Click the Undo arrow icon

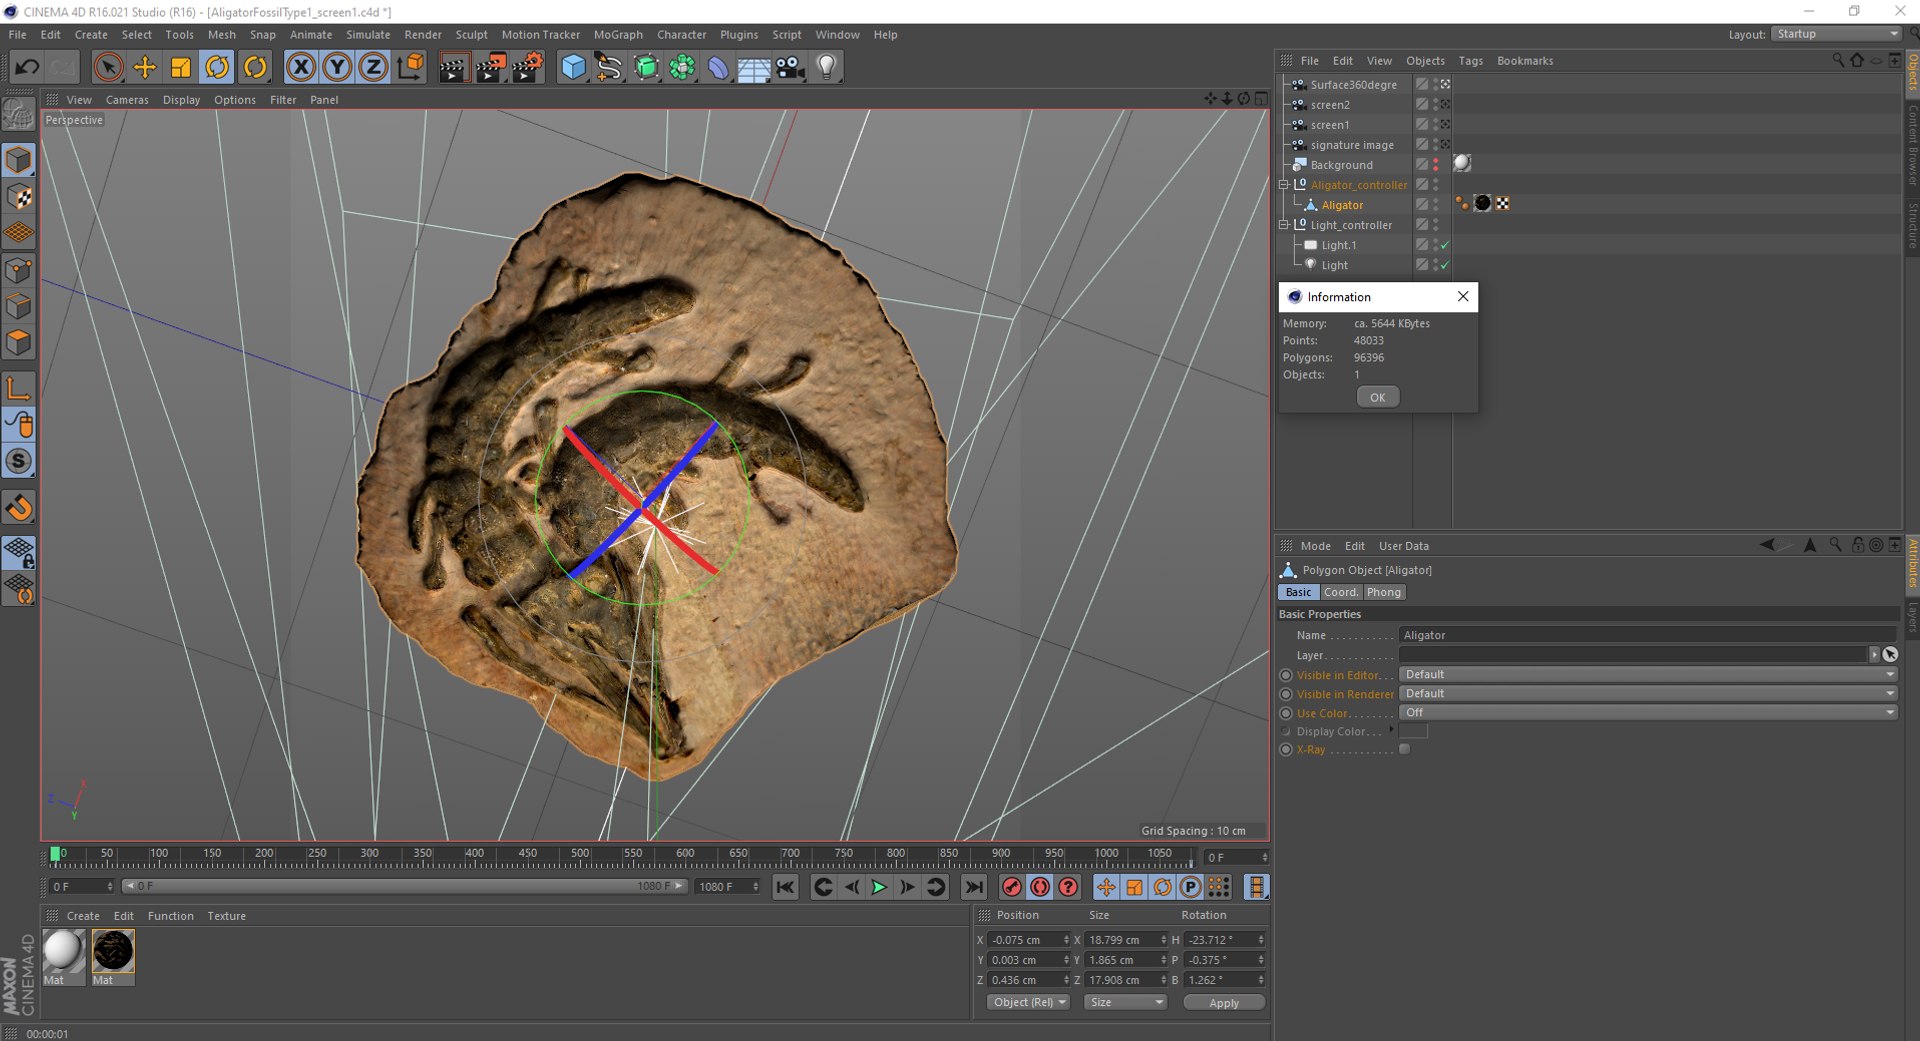point(27,67)
